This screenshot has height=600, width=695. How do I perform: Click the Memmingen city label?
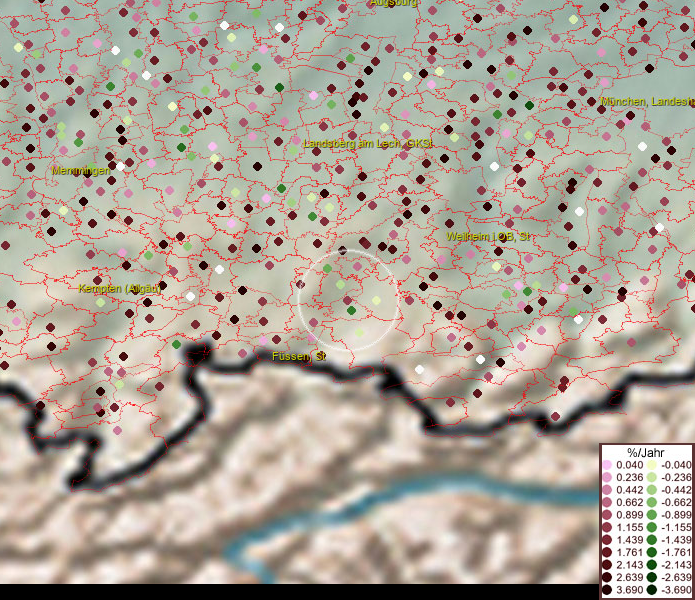[x=81, y=170]
